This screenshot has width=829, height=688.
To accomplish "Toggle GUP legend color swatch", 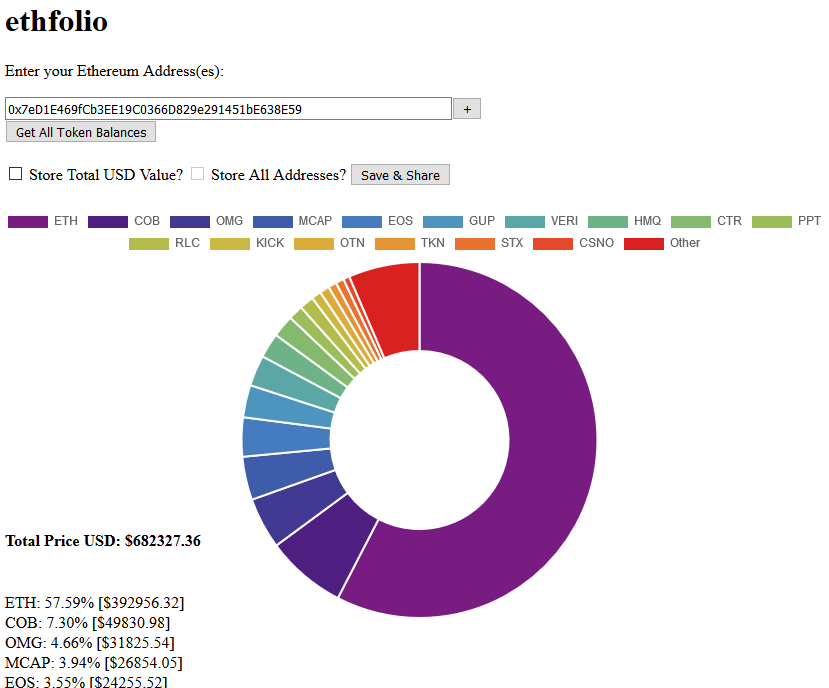I will (443, 222).
